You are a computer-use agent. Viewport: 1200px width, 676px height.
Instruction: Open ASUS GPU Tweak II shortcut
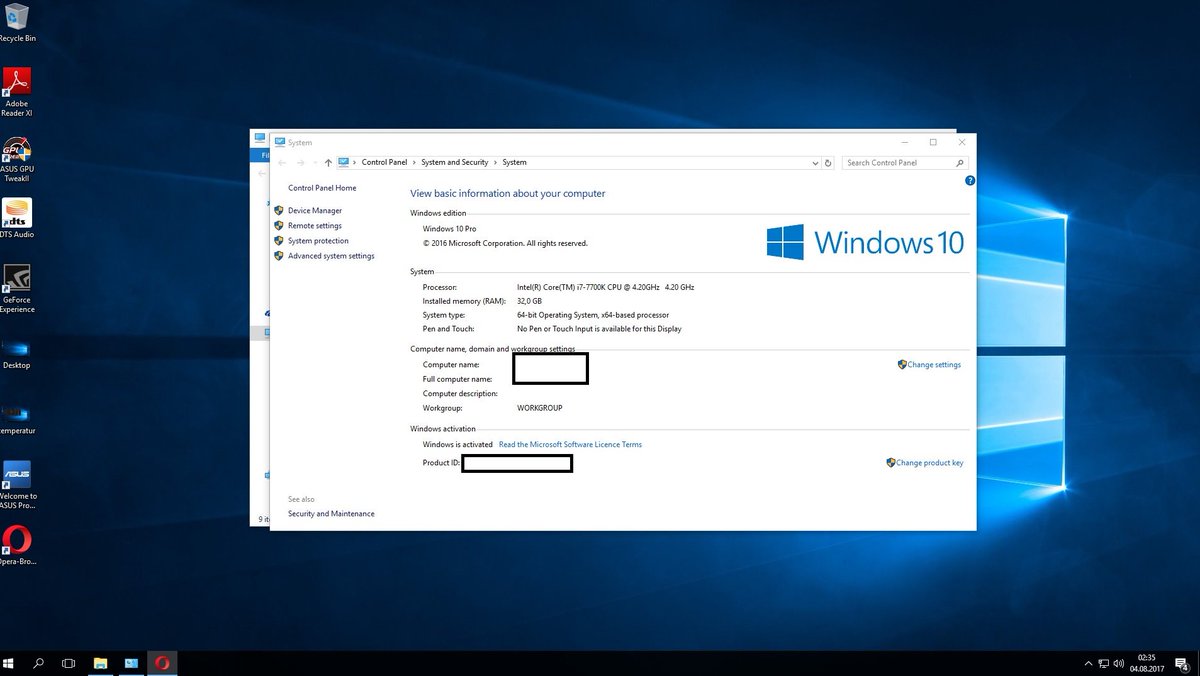click(16, 157)
